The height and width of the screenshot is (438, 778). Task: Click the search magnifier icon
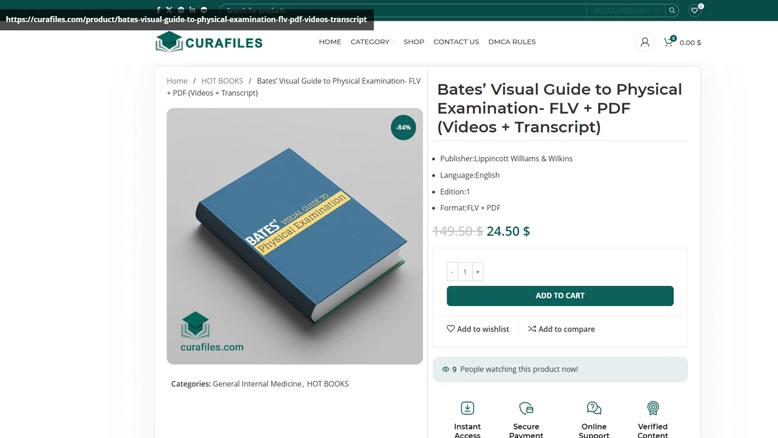pos(672,10)
